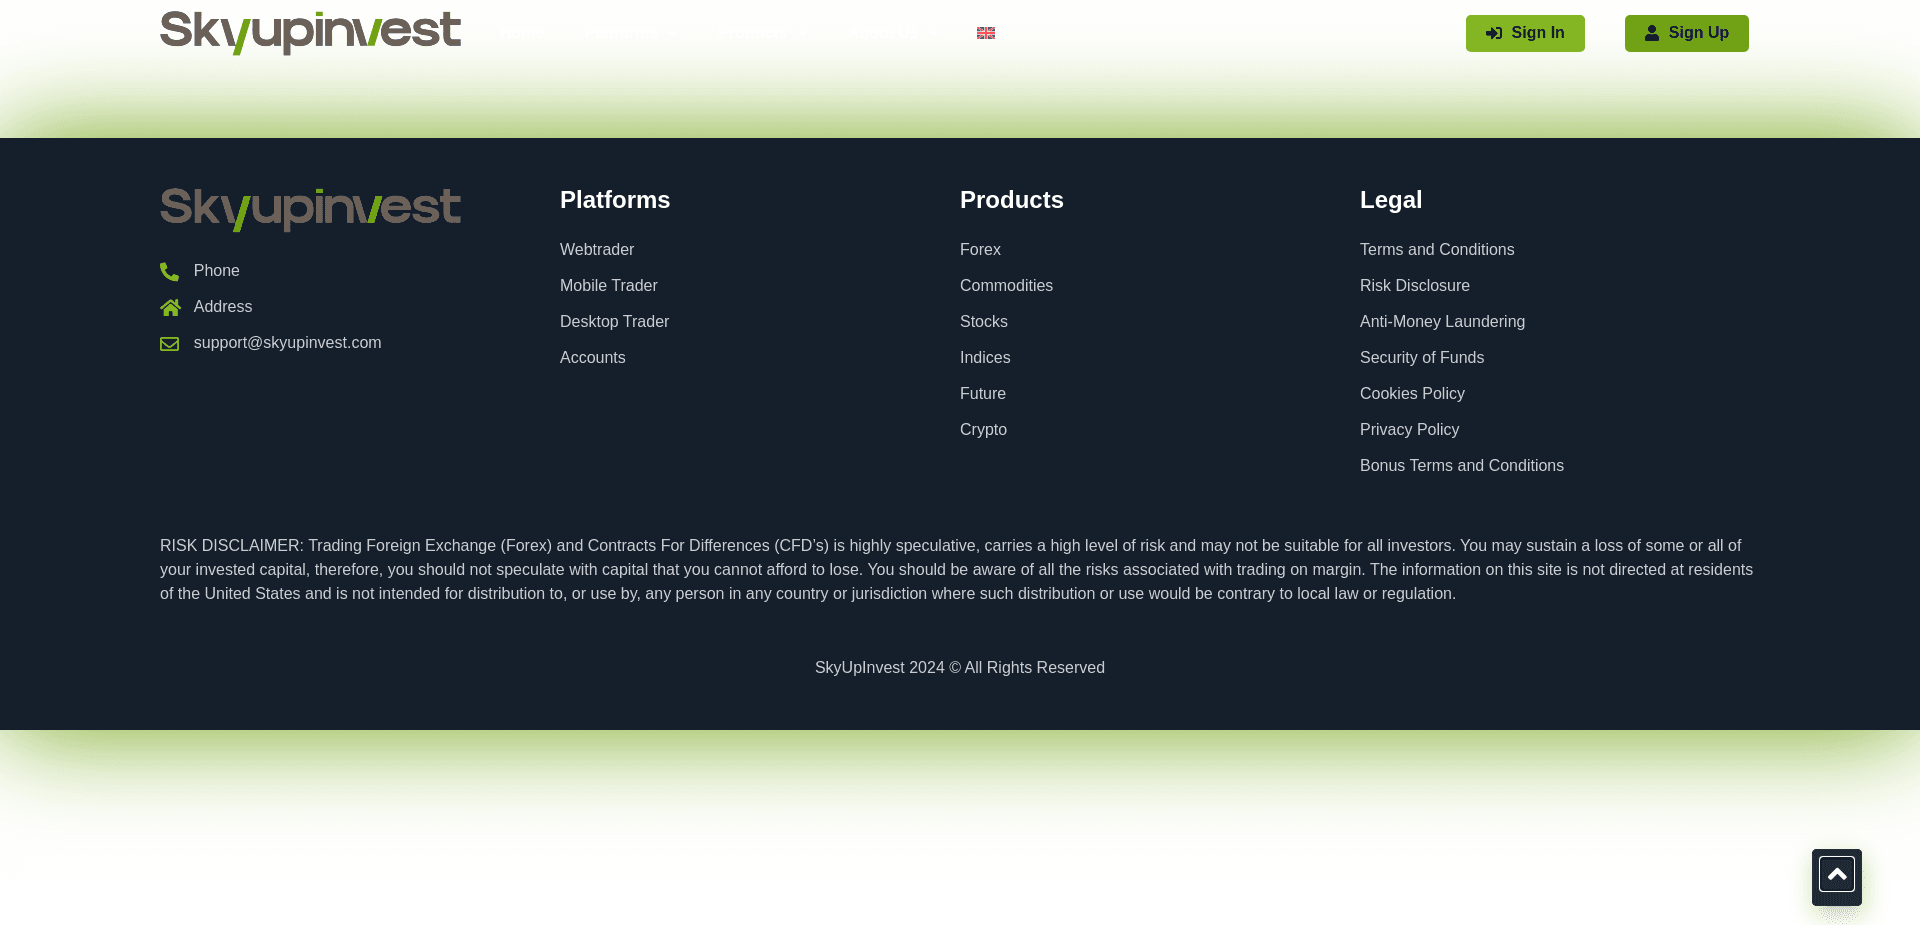Expand the Products menu in the navbar

(762, 33)
